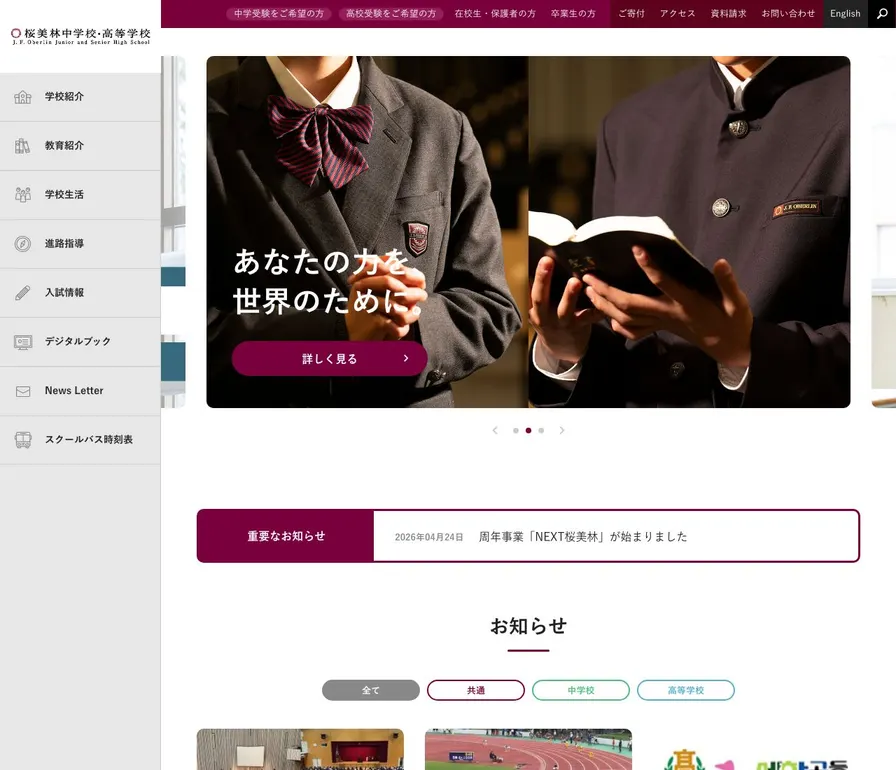Viewport: 896px width, 770px height.
Task: Open 卒業生の方 link
Action: tap(573, 13)
